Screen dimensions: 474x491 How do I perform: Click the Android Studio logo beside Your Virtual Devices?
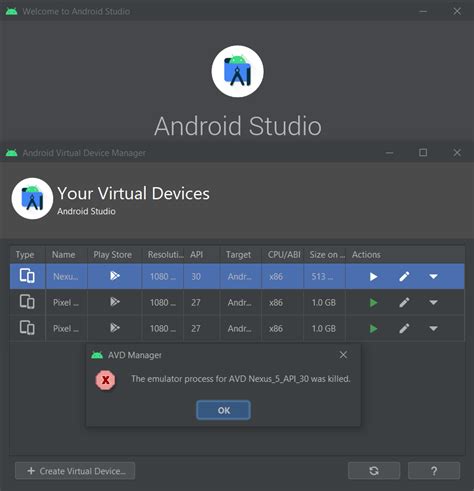32,198
